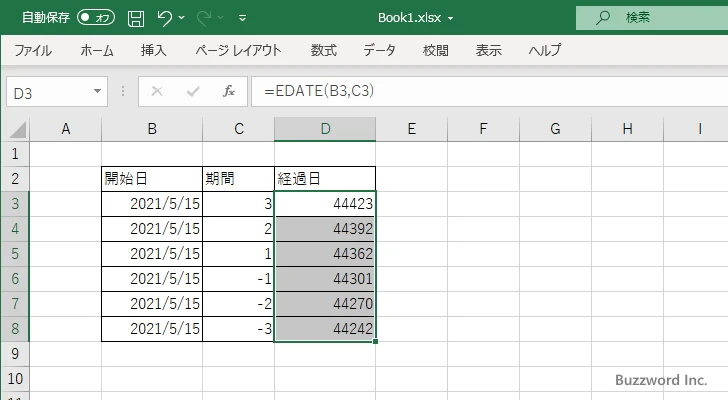Open the ページ レイアウト ribbon tab

pos(238,50)
